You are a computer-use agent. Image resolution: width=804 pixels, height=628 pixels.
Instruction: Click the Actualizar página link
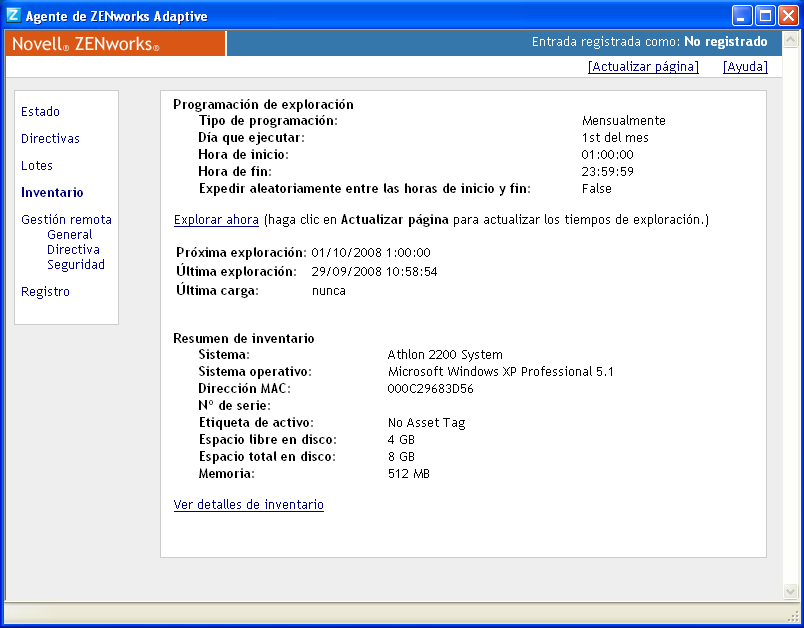[644, 67]
